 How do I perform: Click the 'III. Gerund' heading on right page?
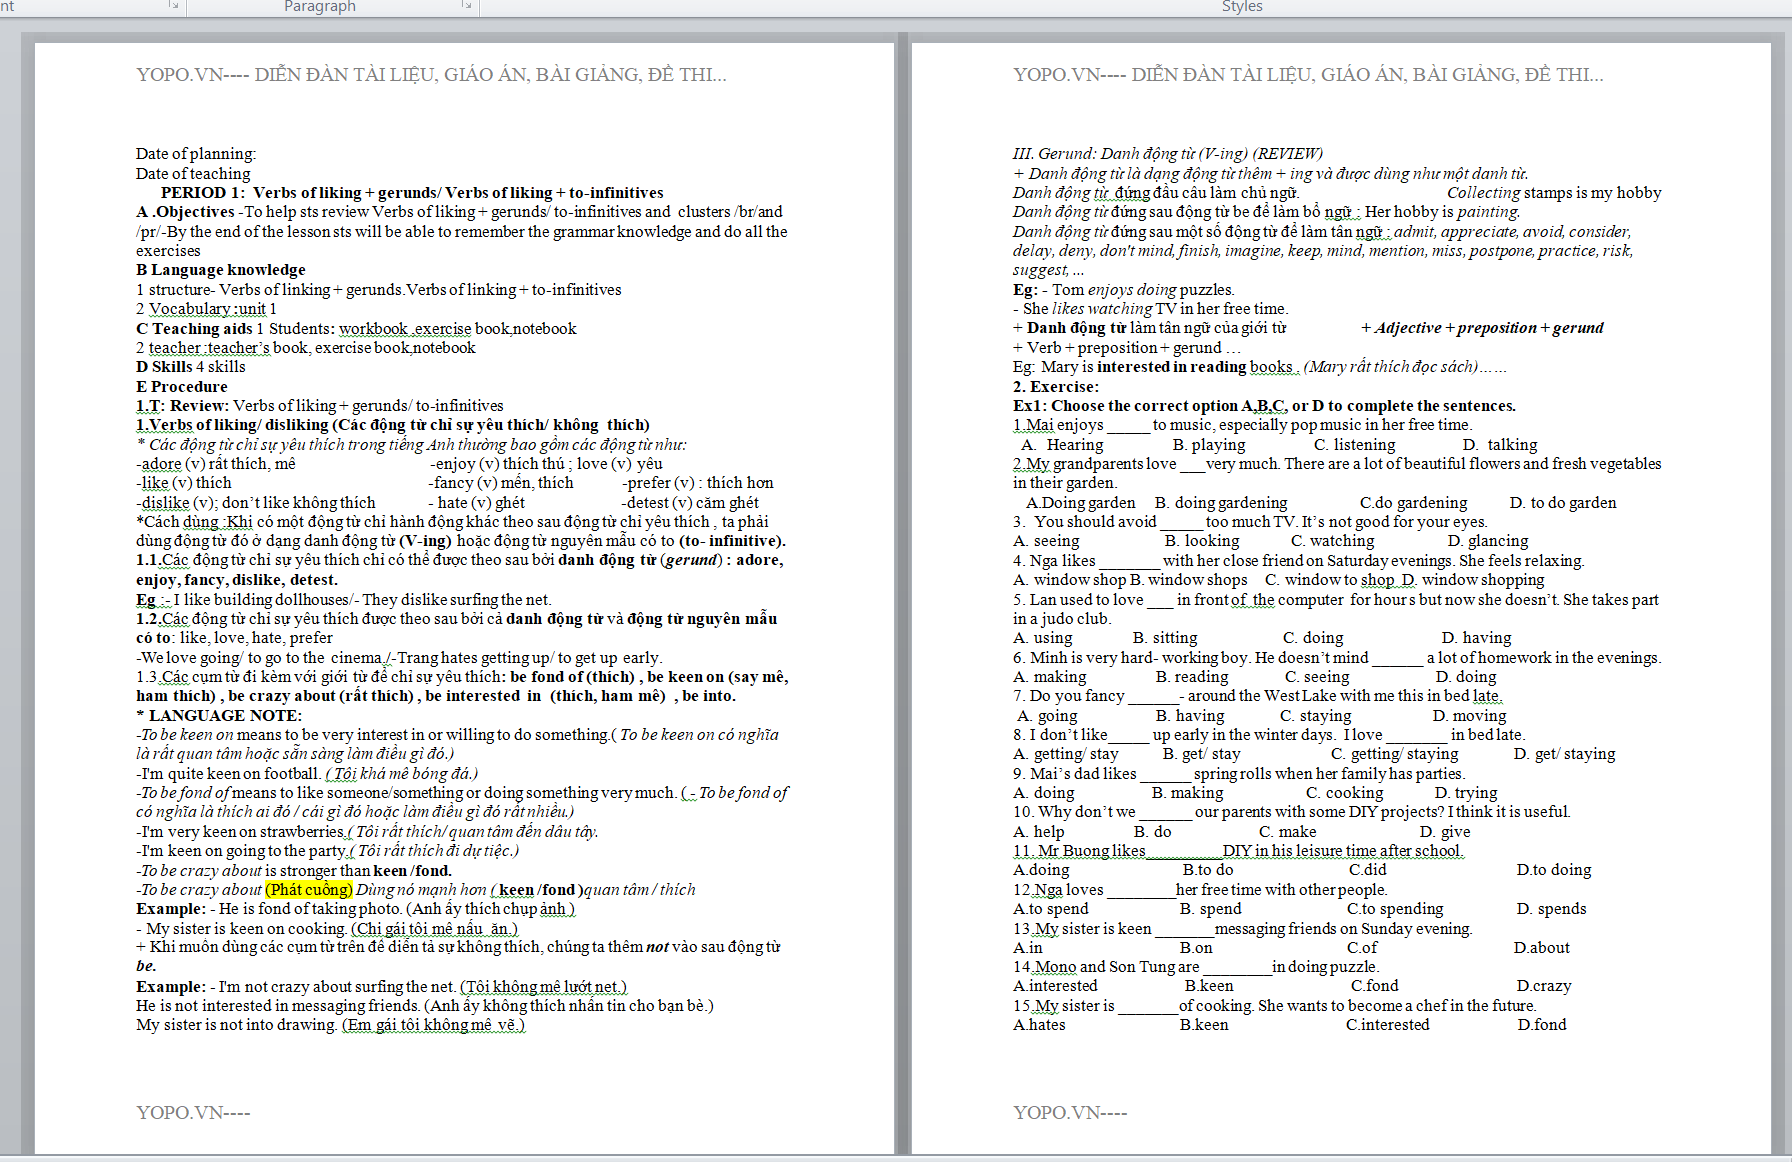pos(1167,154)
